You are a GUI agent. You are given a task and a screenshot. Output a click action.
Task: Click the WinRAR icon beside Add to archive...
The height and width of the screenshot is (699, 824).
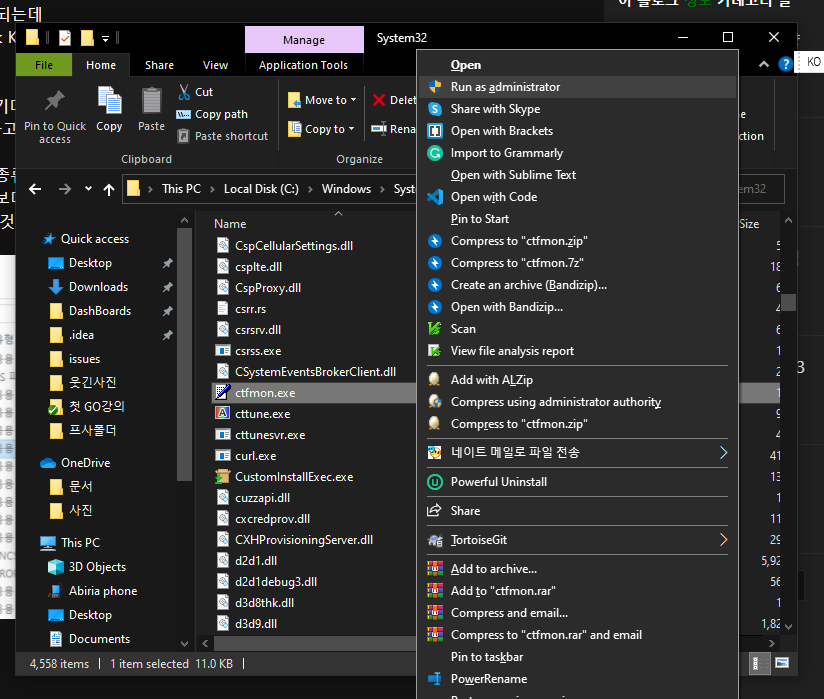[435, 569]
